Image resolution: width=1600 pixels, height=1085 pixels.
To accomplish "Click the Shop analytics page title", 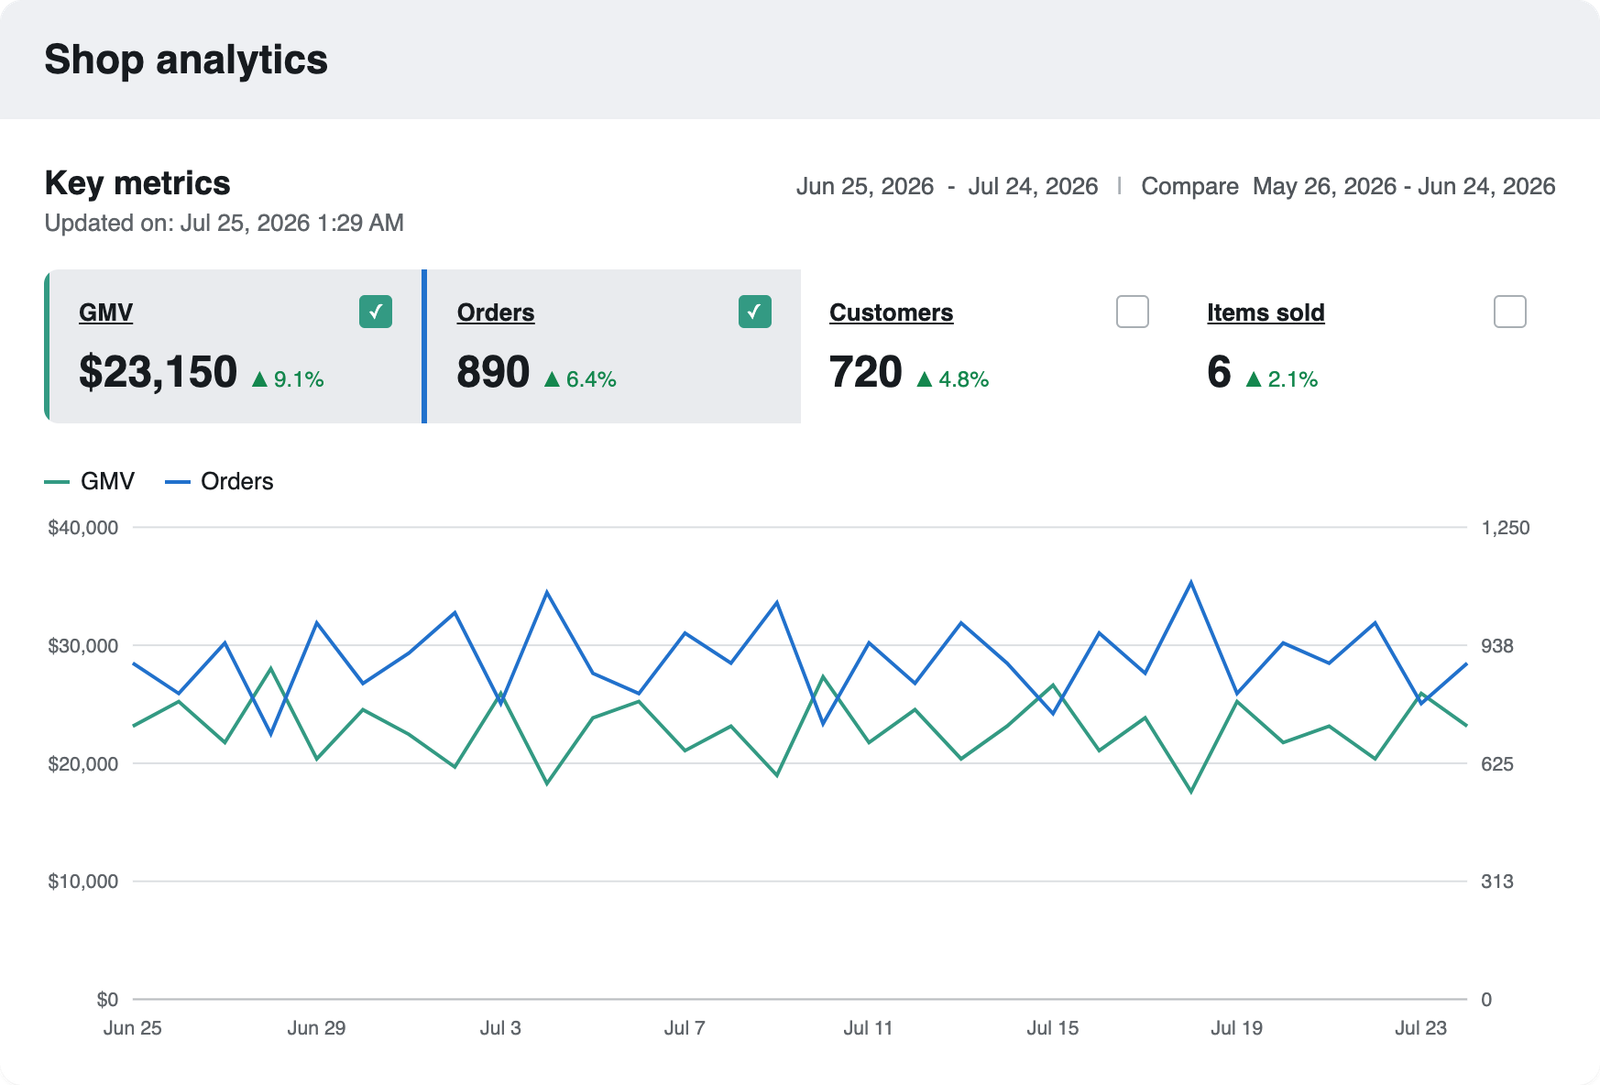I will 186,60.
